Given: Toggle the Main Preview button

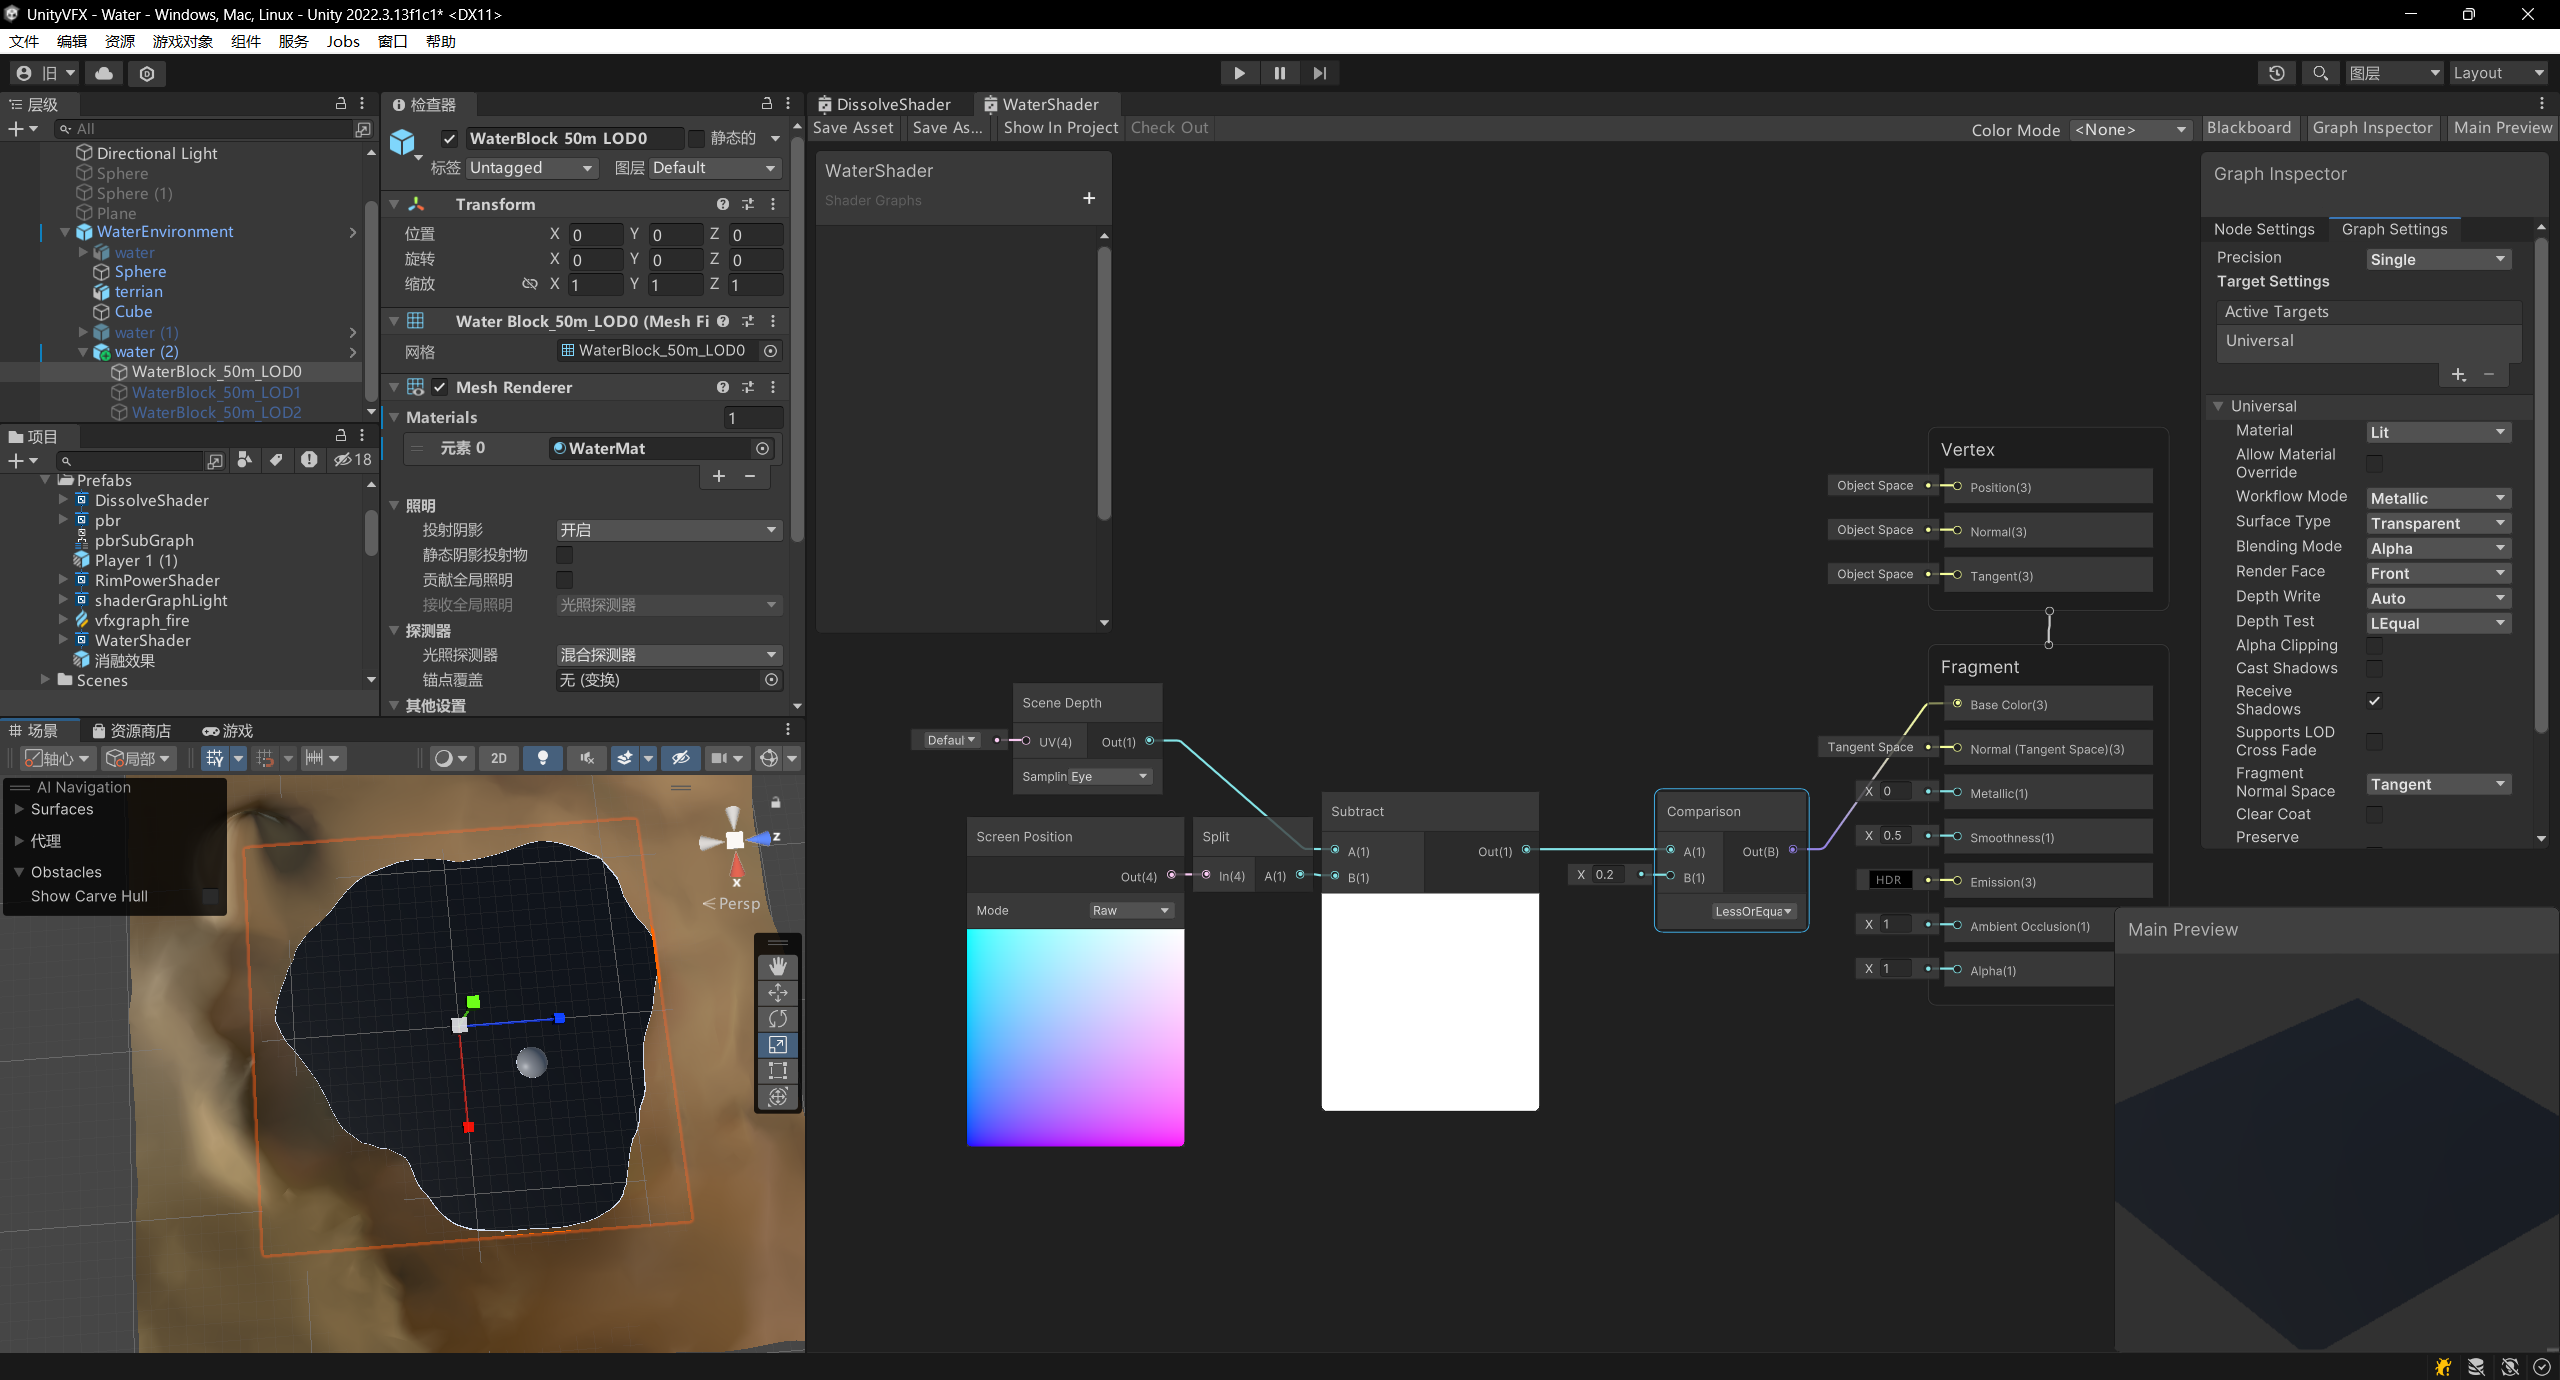Looking at the screenshot, I should [x=2502, y=127].
